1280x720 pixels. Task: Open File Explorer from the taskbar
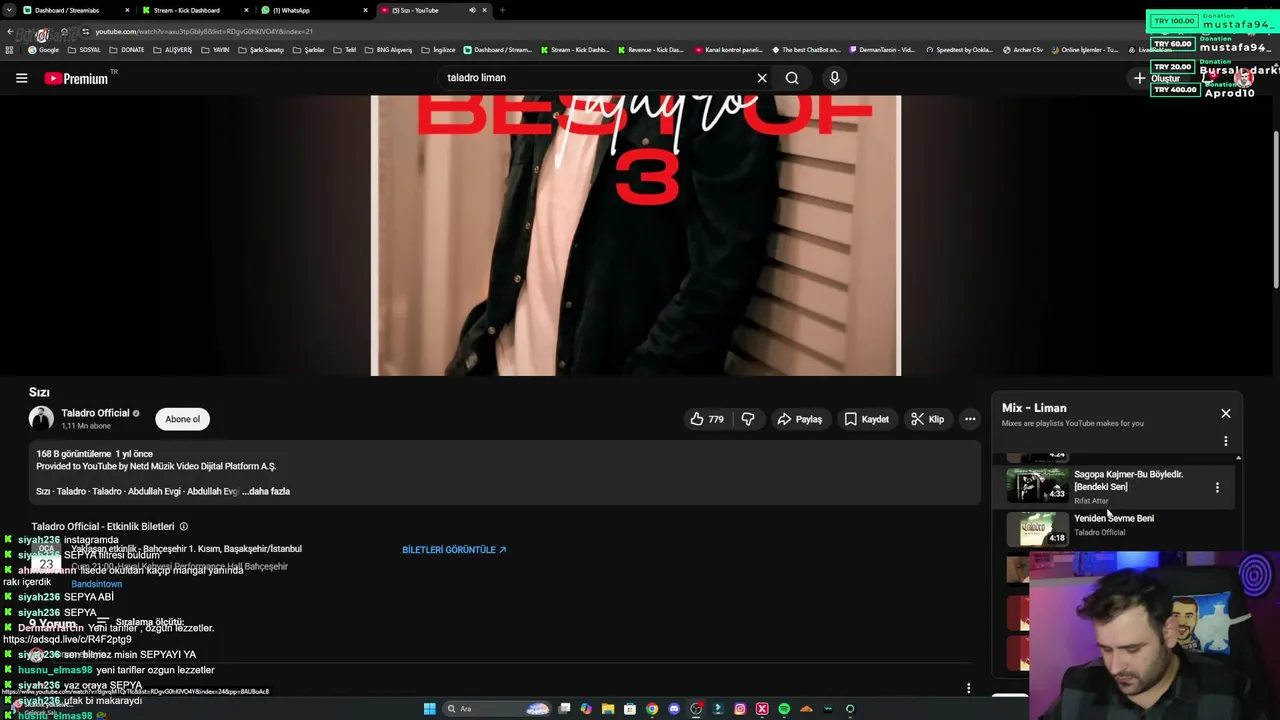(x=608, y=709)
